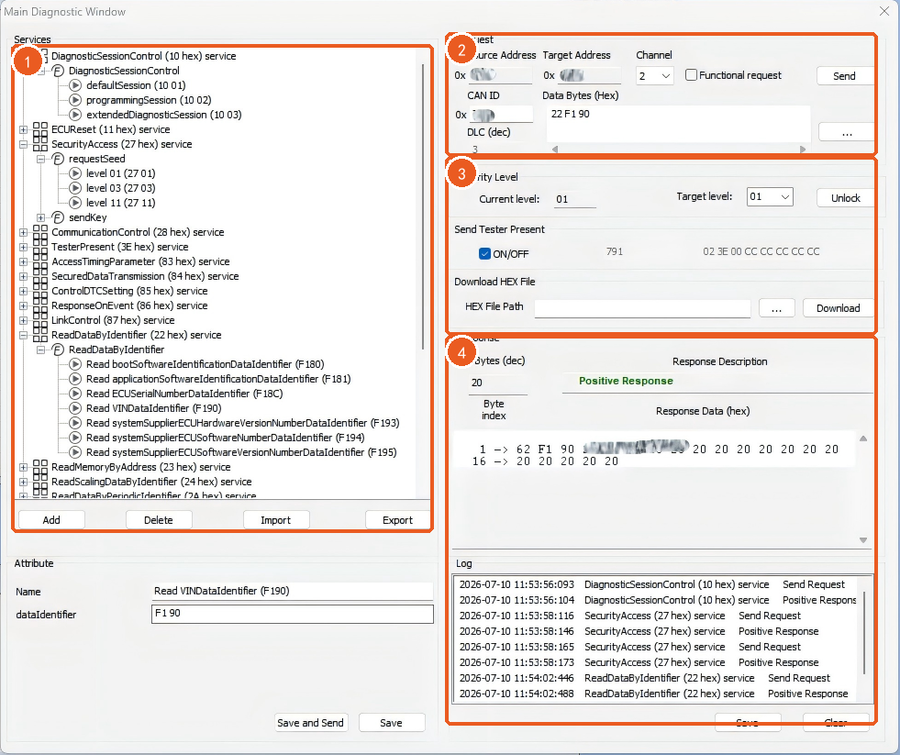Click the HEX File Path input field
900x755 pixels.
pos(642,308)
